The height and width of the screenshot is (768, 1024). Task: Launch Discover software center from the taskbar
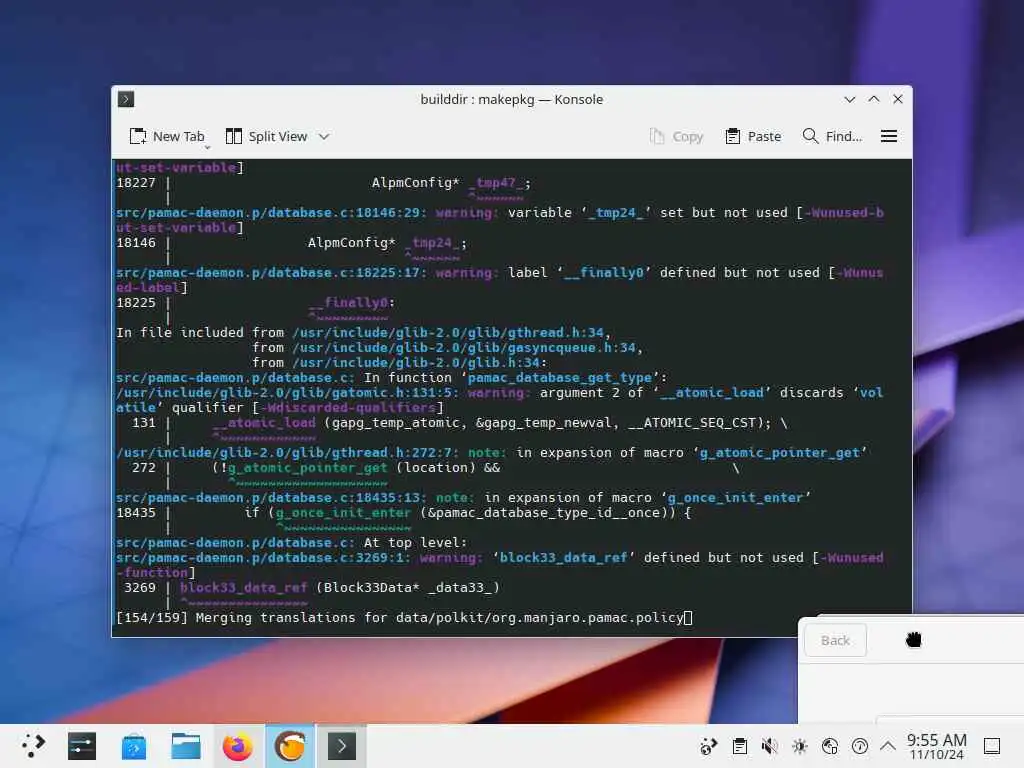(134, 746)
